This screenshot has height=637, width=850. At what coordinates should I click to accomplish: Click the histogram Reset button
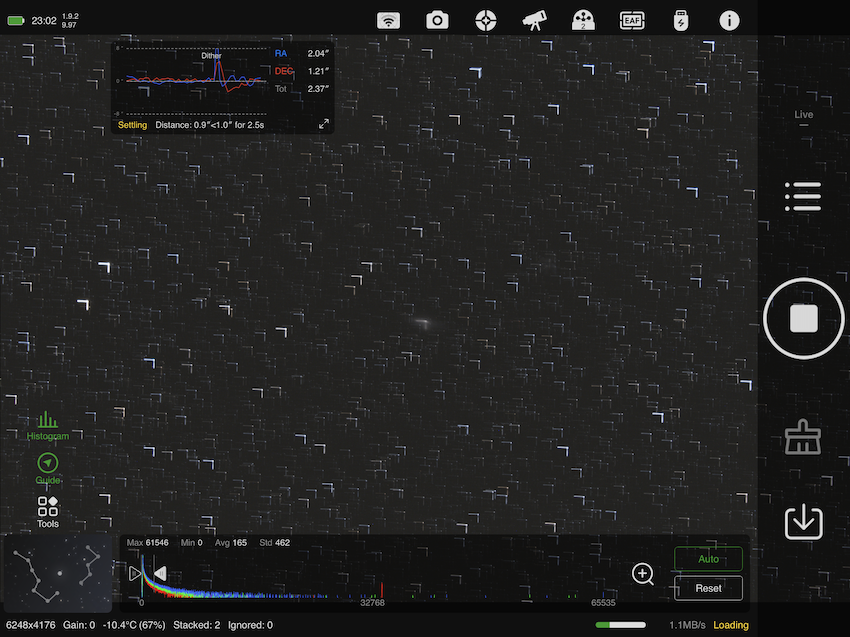[x=708, y=588]
